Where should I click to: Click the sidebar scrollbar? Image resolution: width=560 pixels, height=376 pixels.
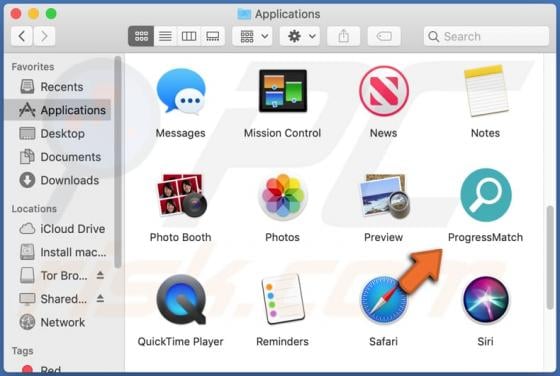point(118,162)
